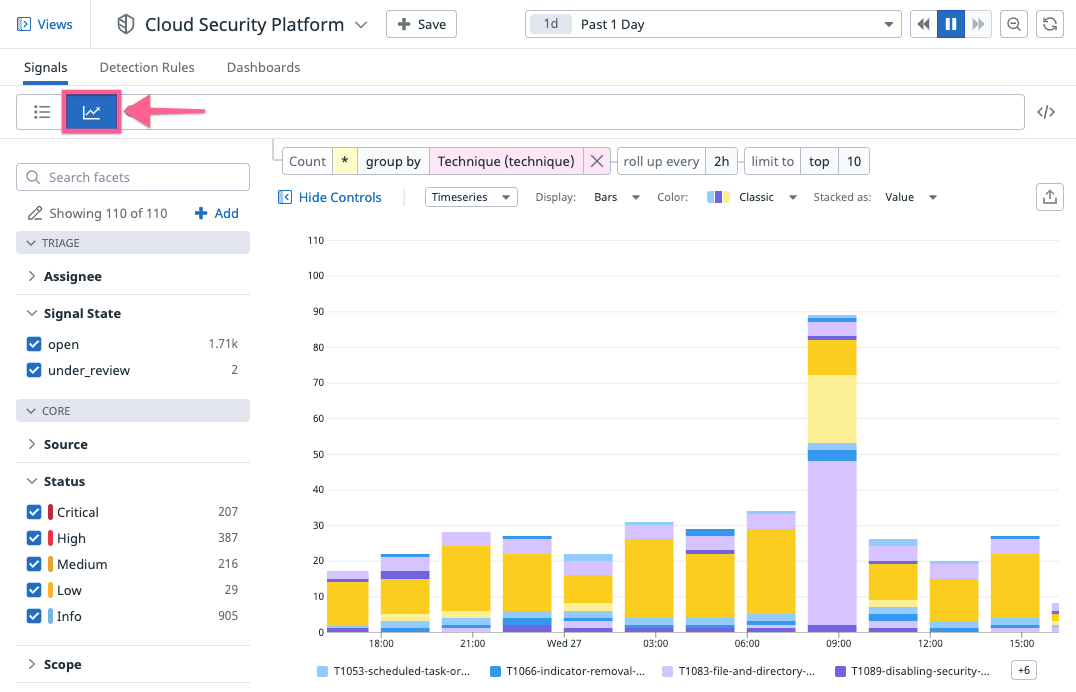
Task: Click the export graph icon
Action: 1049,197
